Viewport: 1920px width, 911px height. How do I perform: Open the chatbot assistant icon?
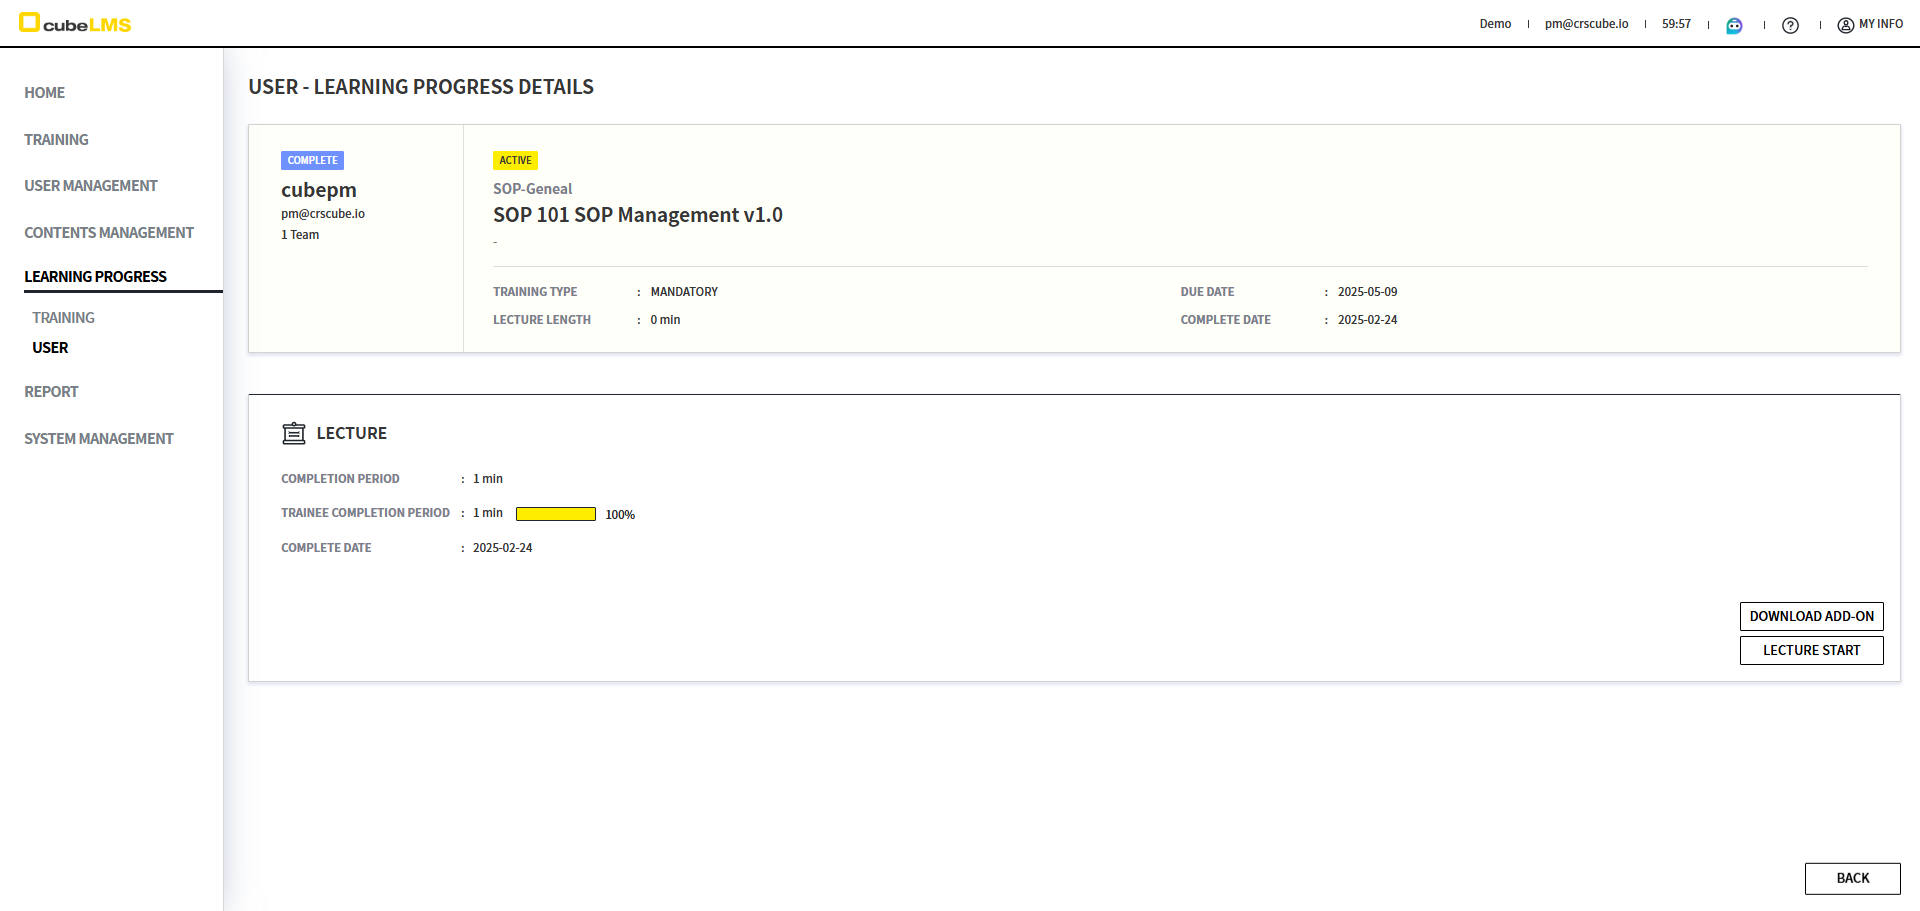[1734, 25]
